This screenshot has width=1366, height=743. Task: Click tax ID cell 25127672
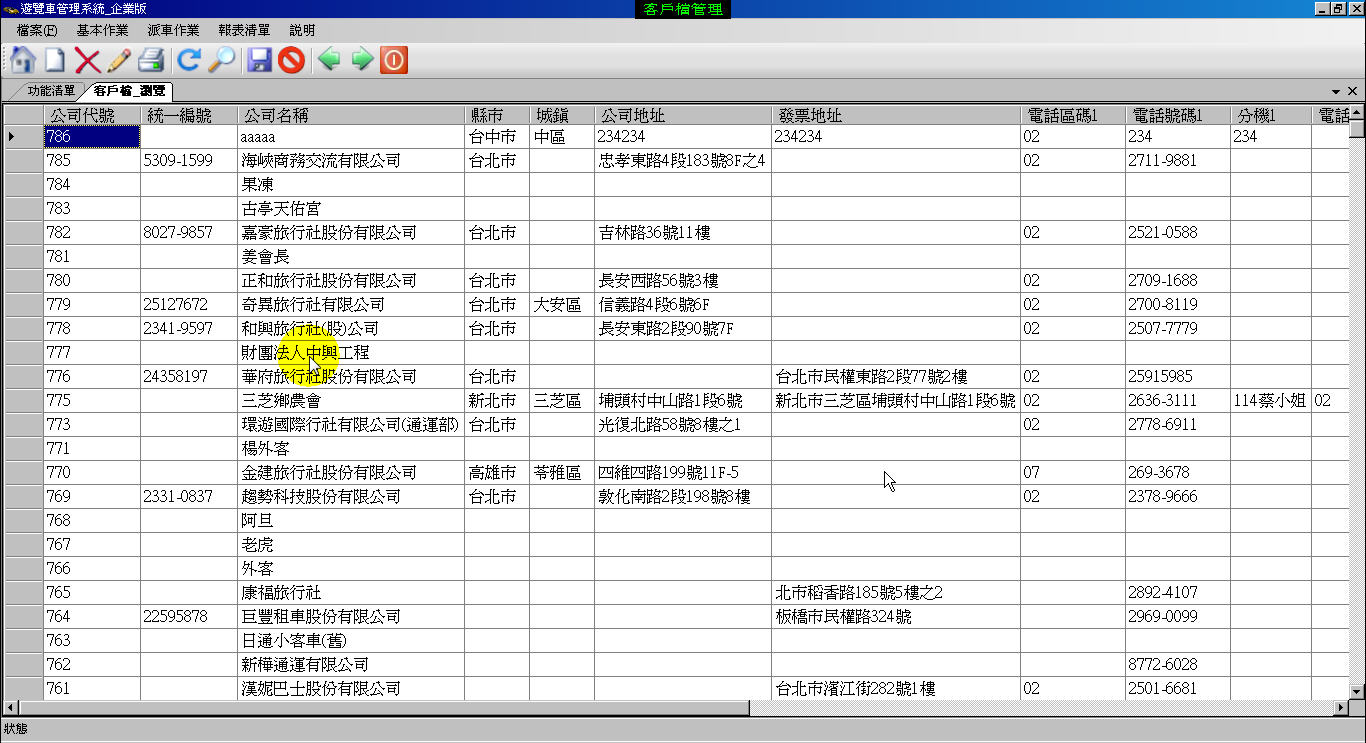coord(189,304)
